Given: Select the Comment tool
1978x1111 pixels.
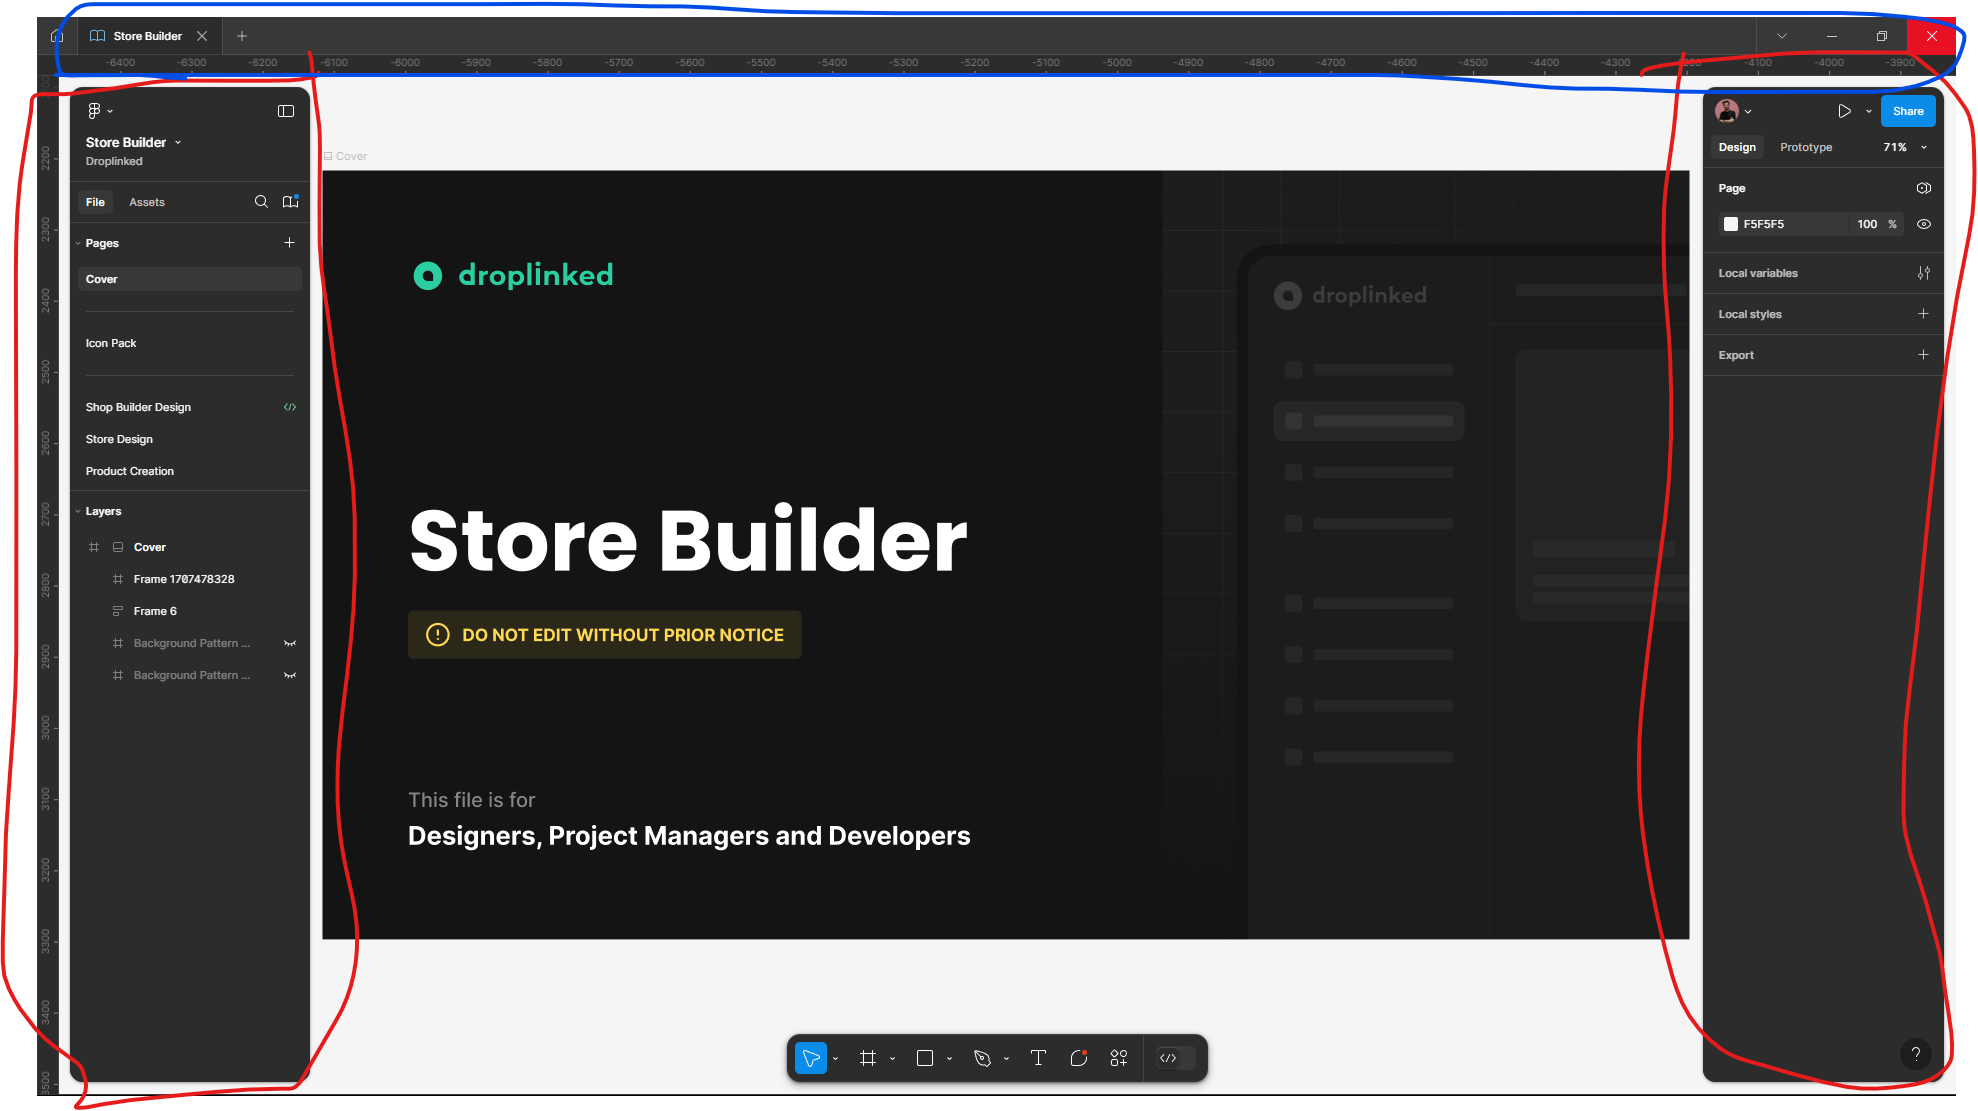Looking at the screenshot, I should tap(1078, 1058).
